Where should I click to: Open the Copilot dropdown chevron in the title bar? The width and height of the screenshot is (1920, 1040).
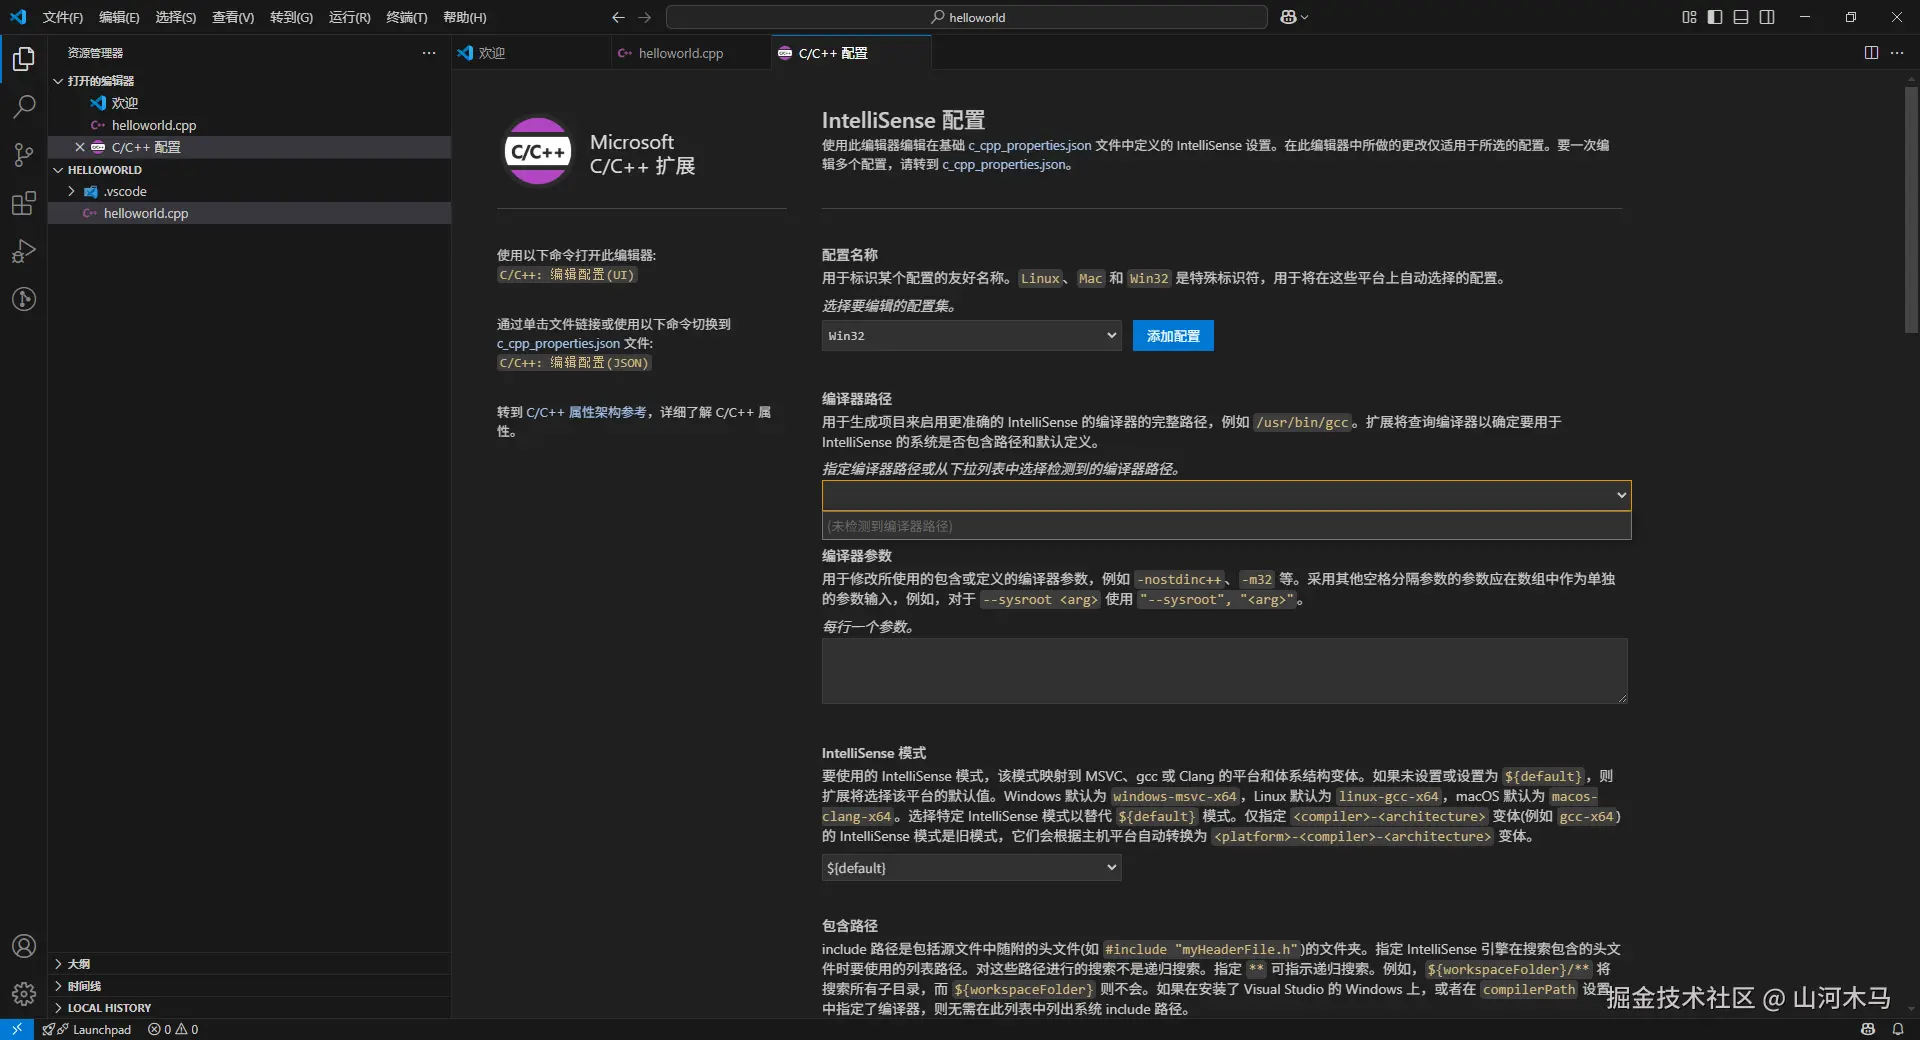[1304, 17]
